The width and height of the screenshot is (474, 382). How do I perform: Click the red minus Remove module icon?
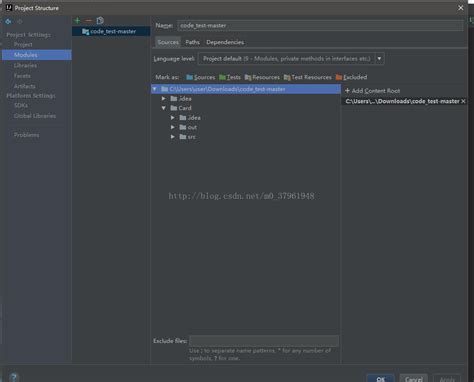click(88, 21)
